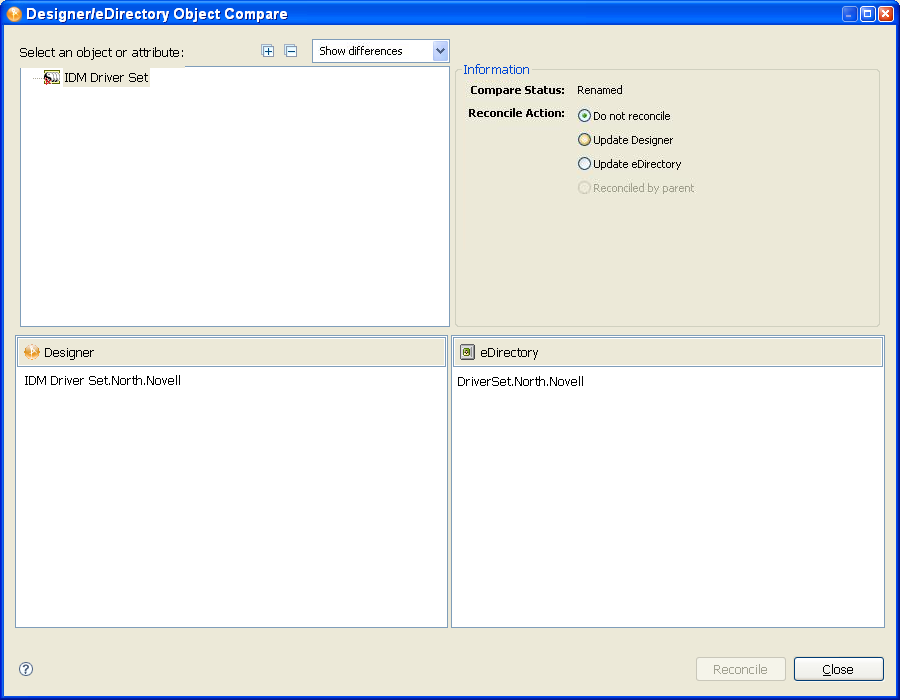Screen dimensions: 900x700
Task: Click the Reconcile button
Action: 740,669
